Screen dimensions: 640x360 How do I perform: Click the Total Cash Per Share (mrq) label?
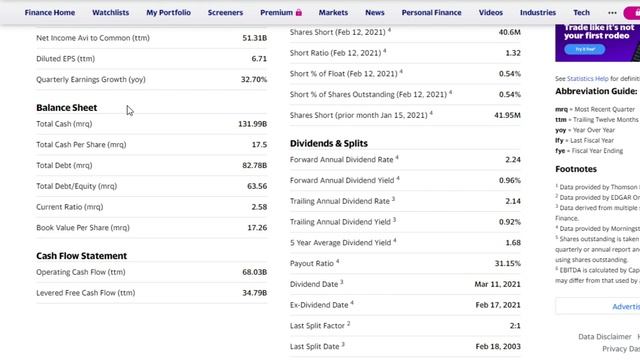[x=81, y=144]
